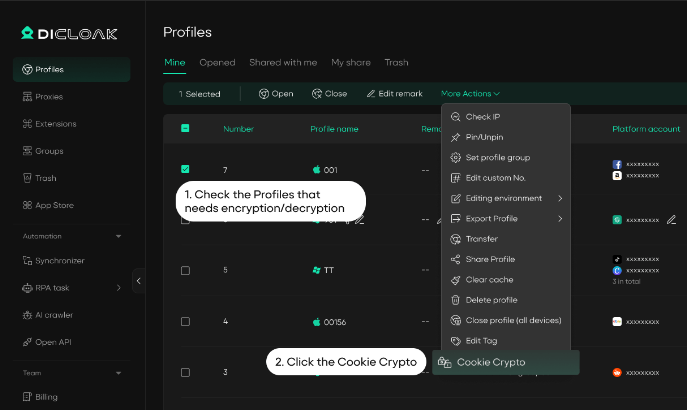Click the Delete profile trash icon
Image resolution: width=687 pixels, height=410 pixels.
coord(456,300)
